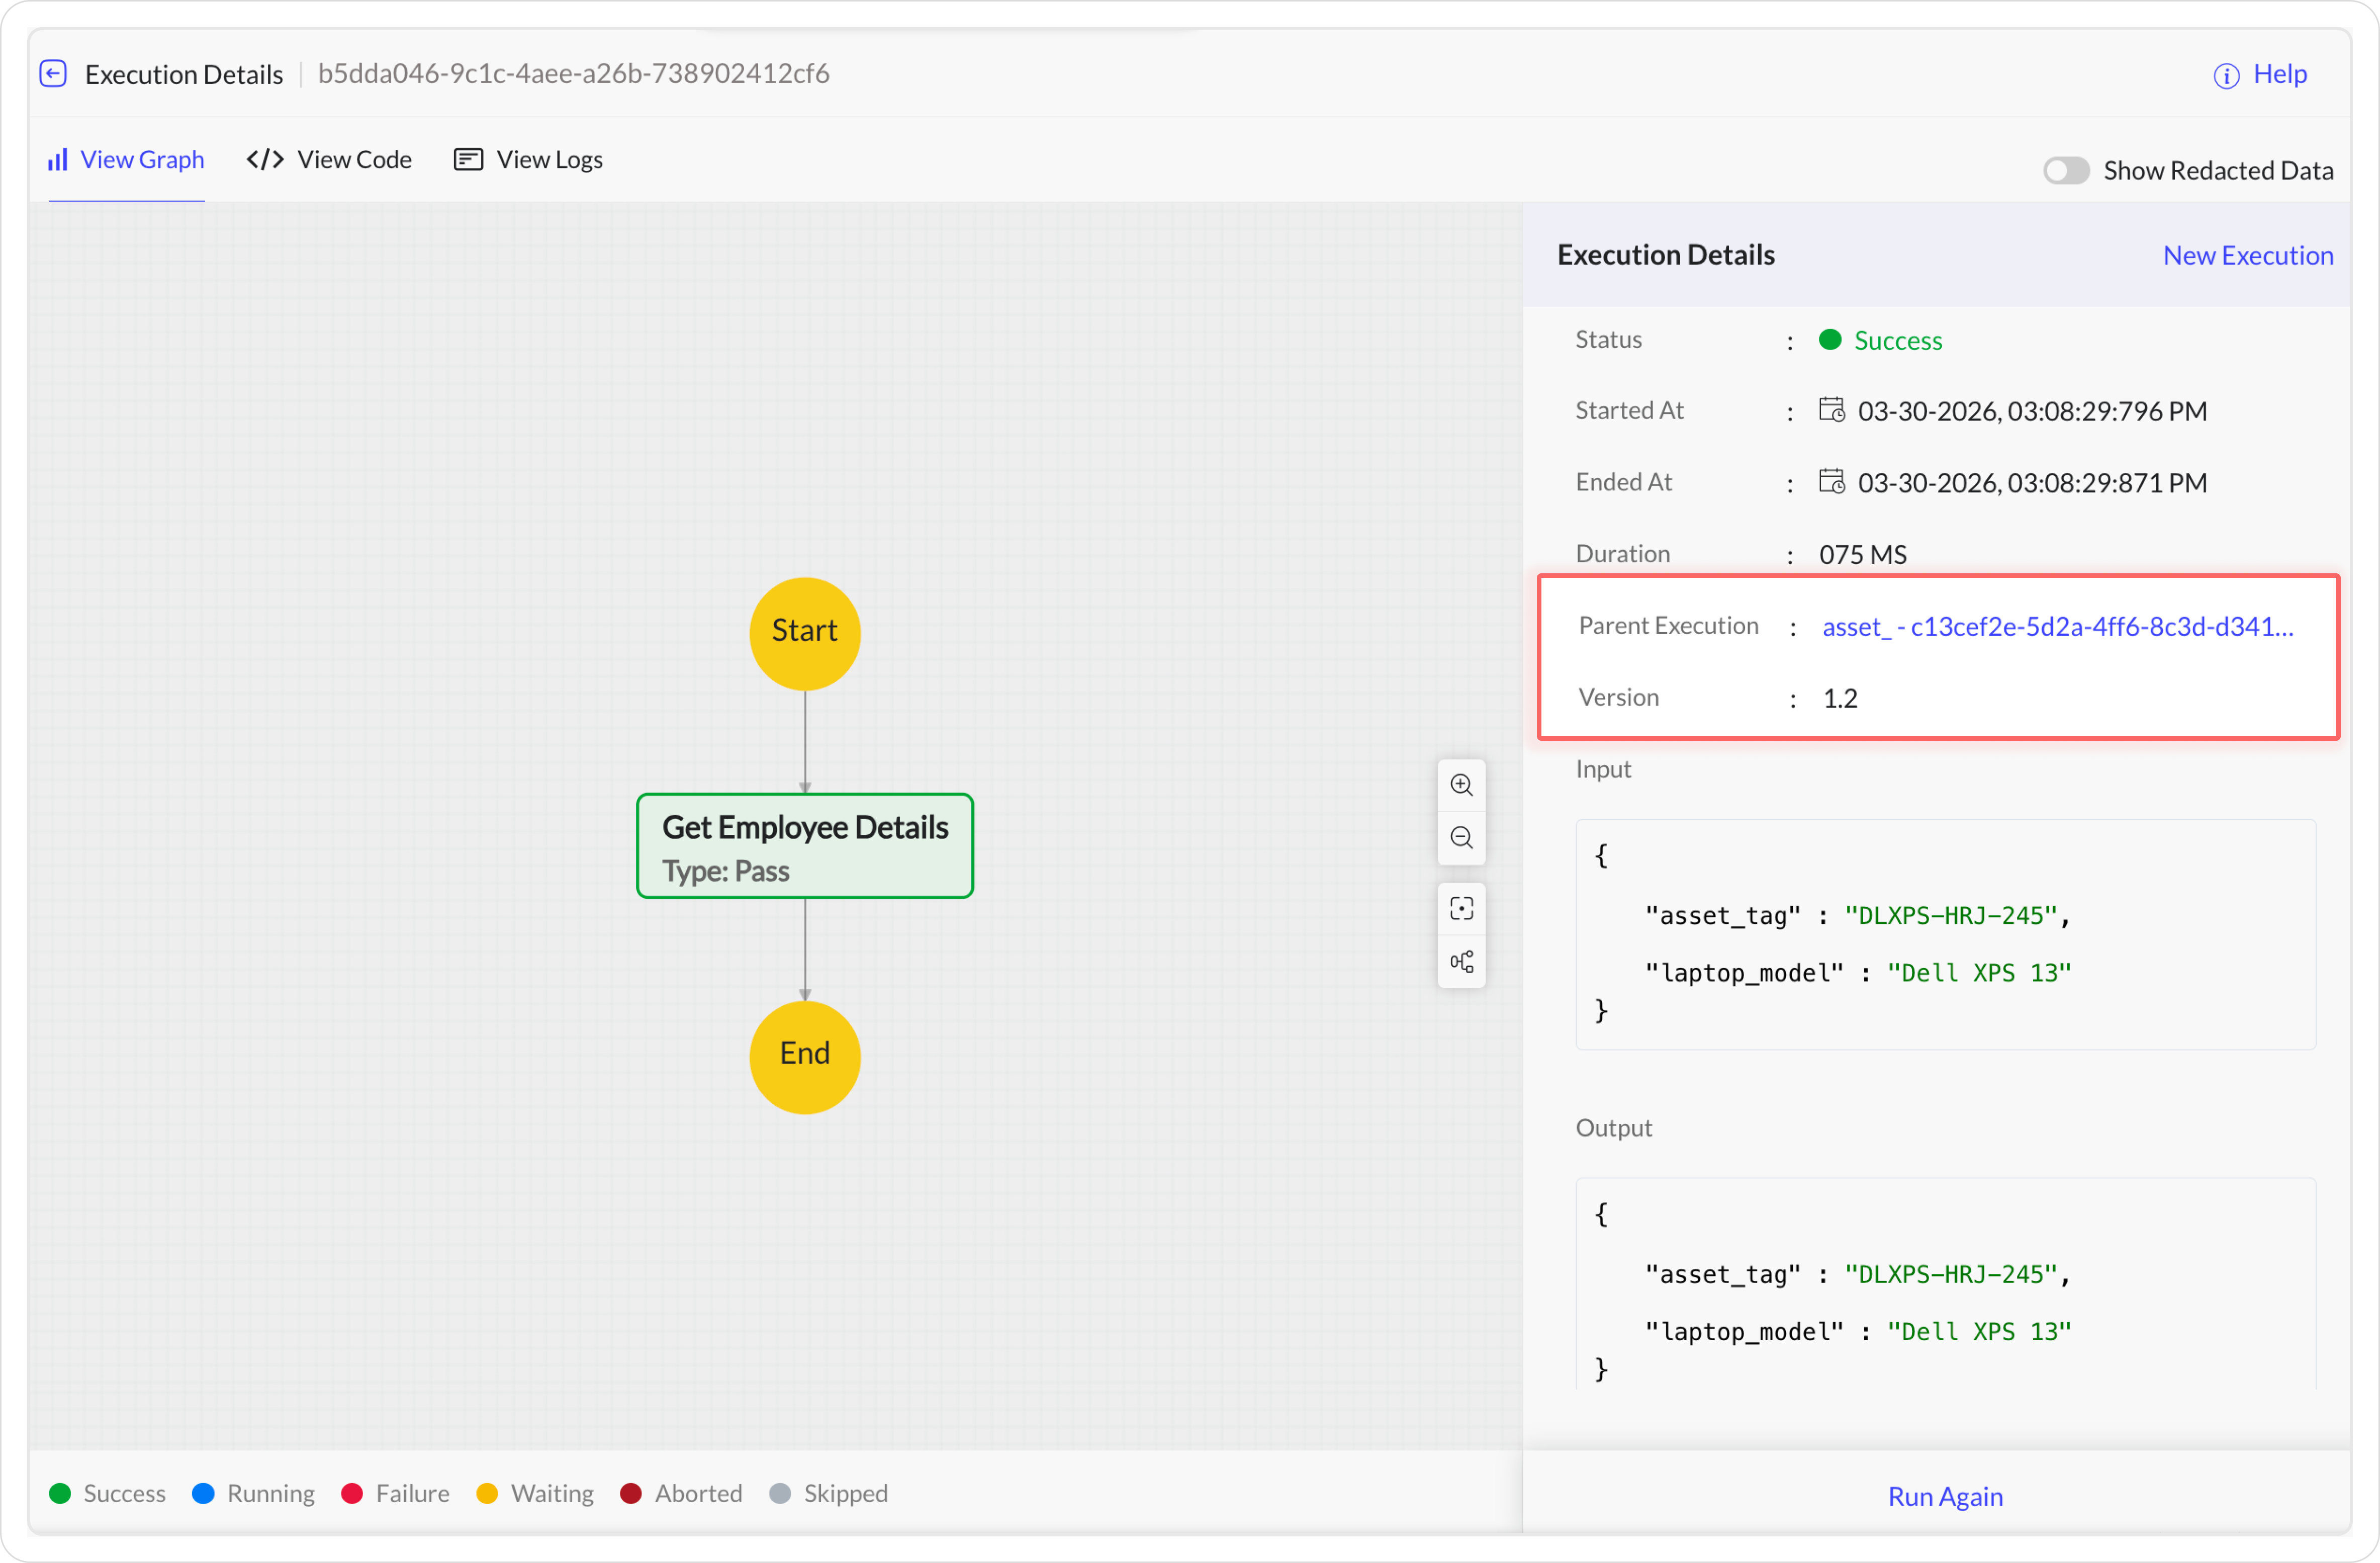Zoom out of the graph canvas
Screen dimensions: 2380x1563
click(1461, 838)
